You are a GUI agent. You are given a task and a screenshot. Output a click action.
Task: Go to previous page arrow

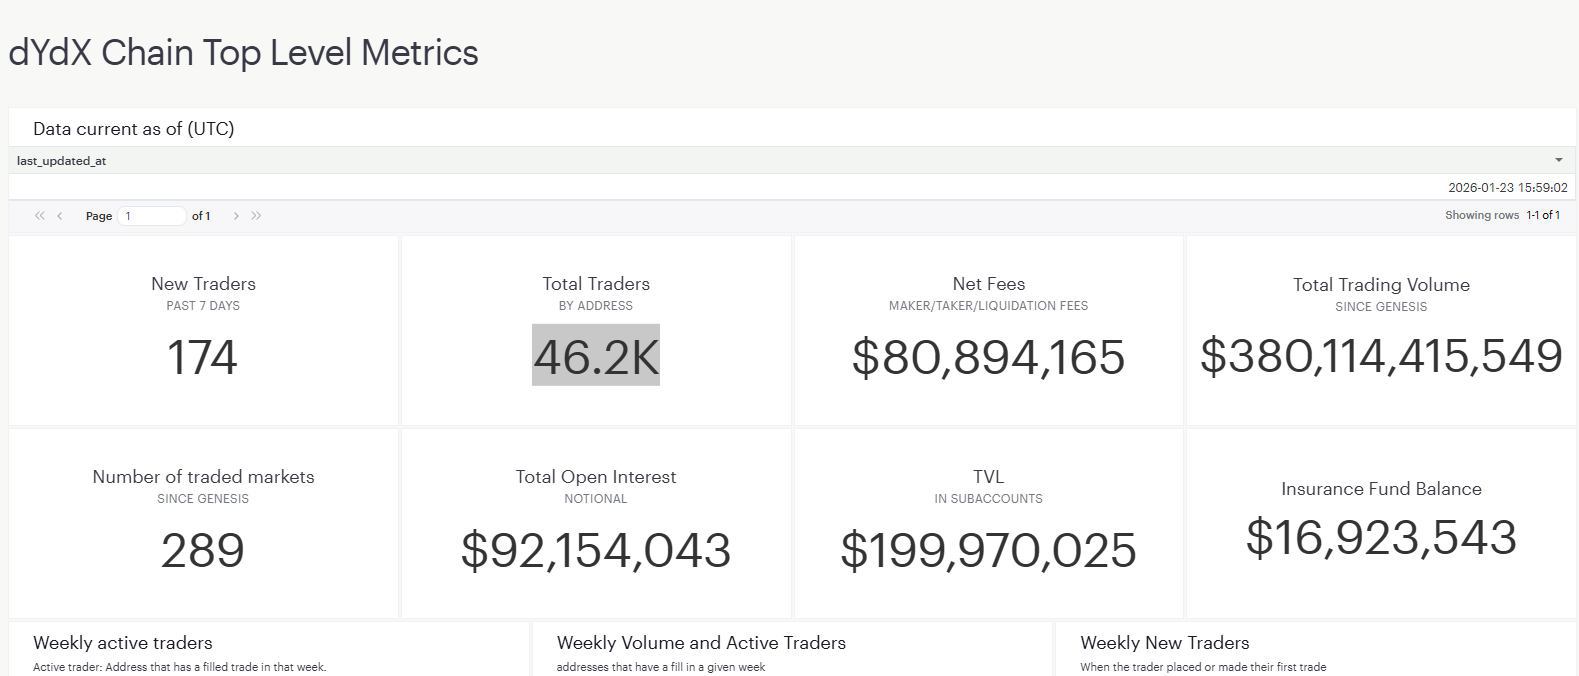[x=60, y=216]
